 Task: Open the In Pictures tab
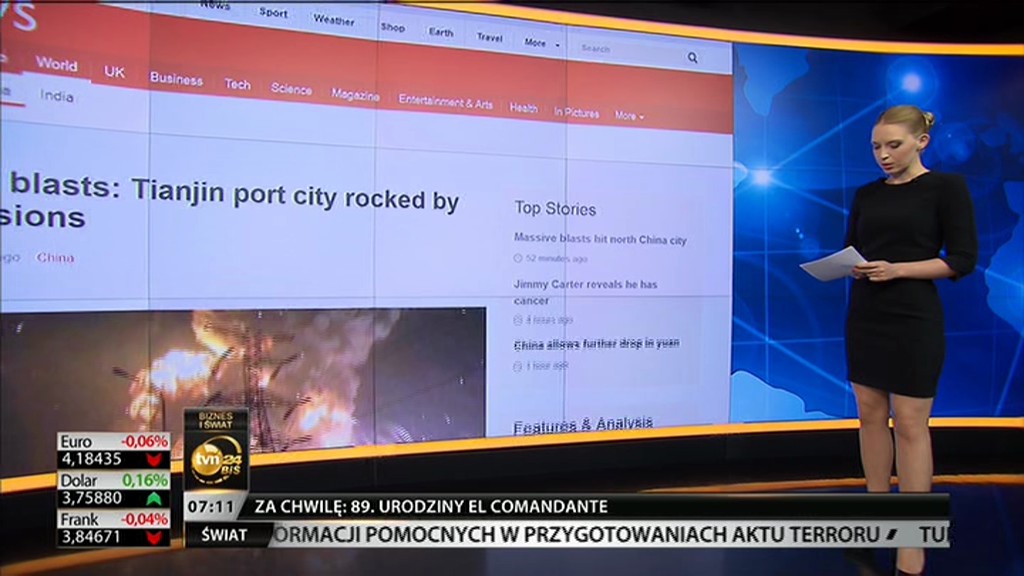point(577,112)
